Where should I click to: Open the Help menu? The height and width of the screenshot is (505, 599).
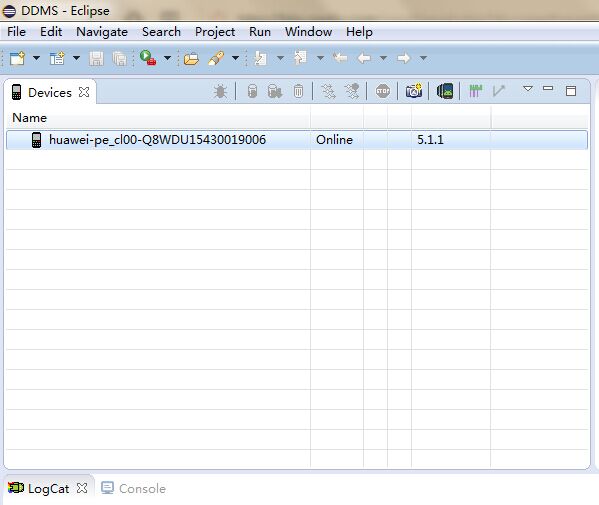point(359,32)
